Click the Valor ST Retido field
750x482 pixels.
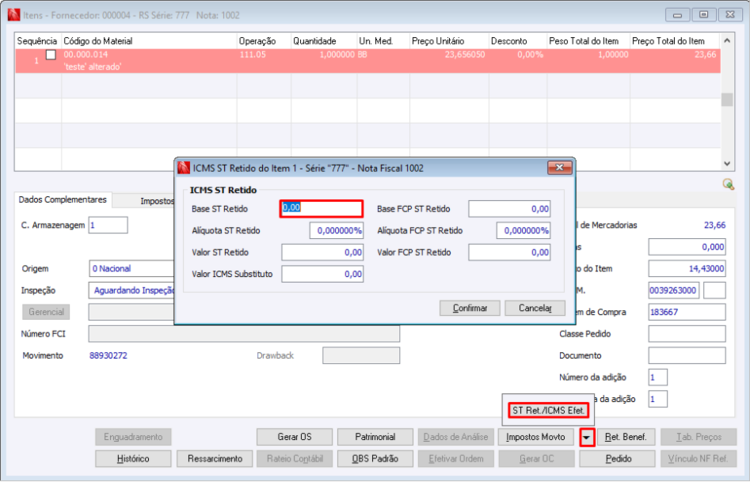pyautogui.click(x=322, y=252)
